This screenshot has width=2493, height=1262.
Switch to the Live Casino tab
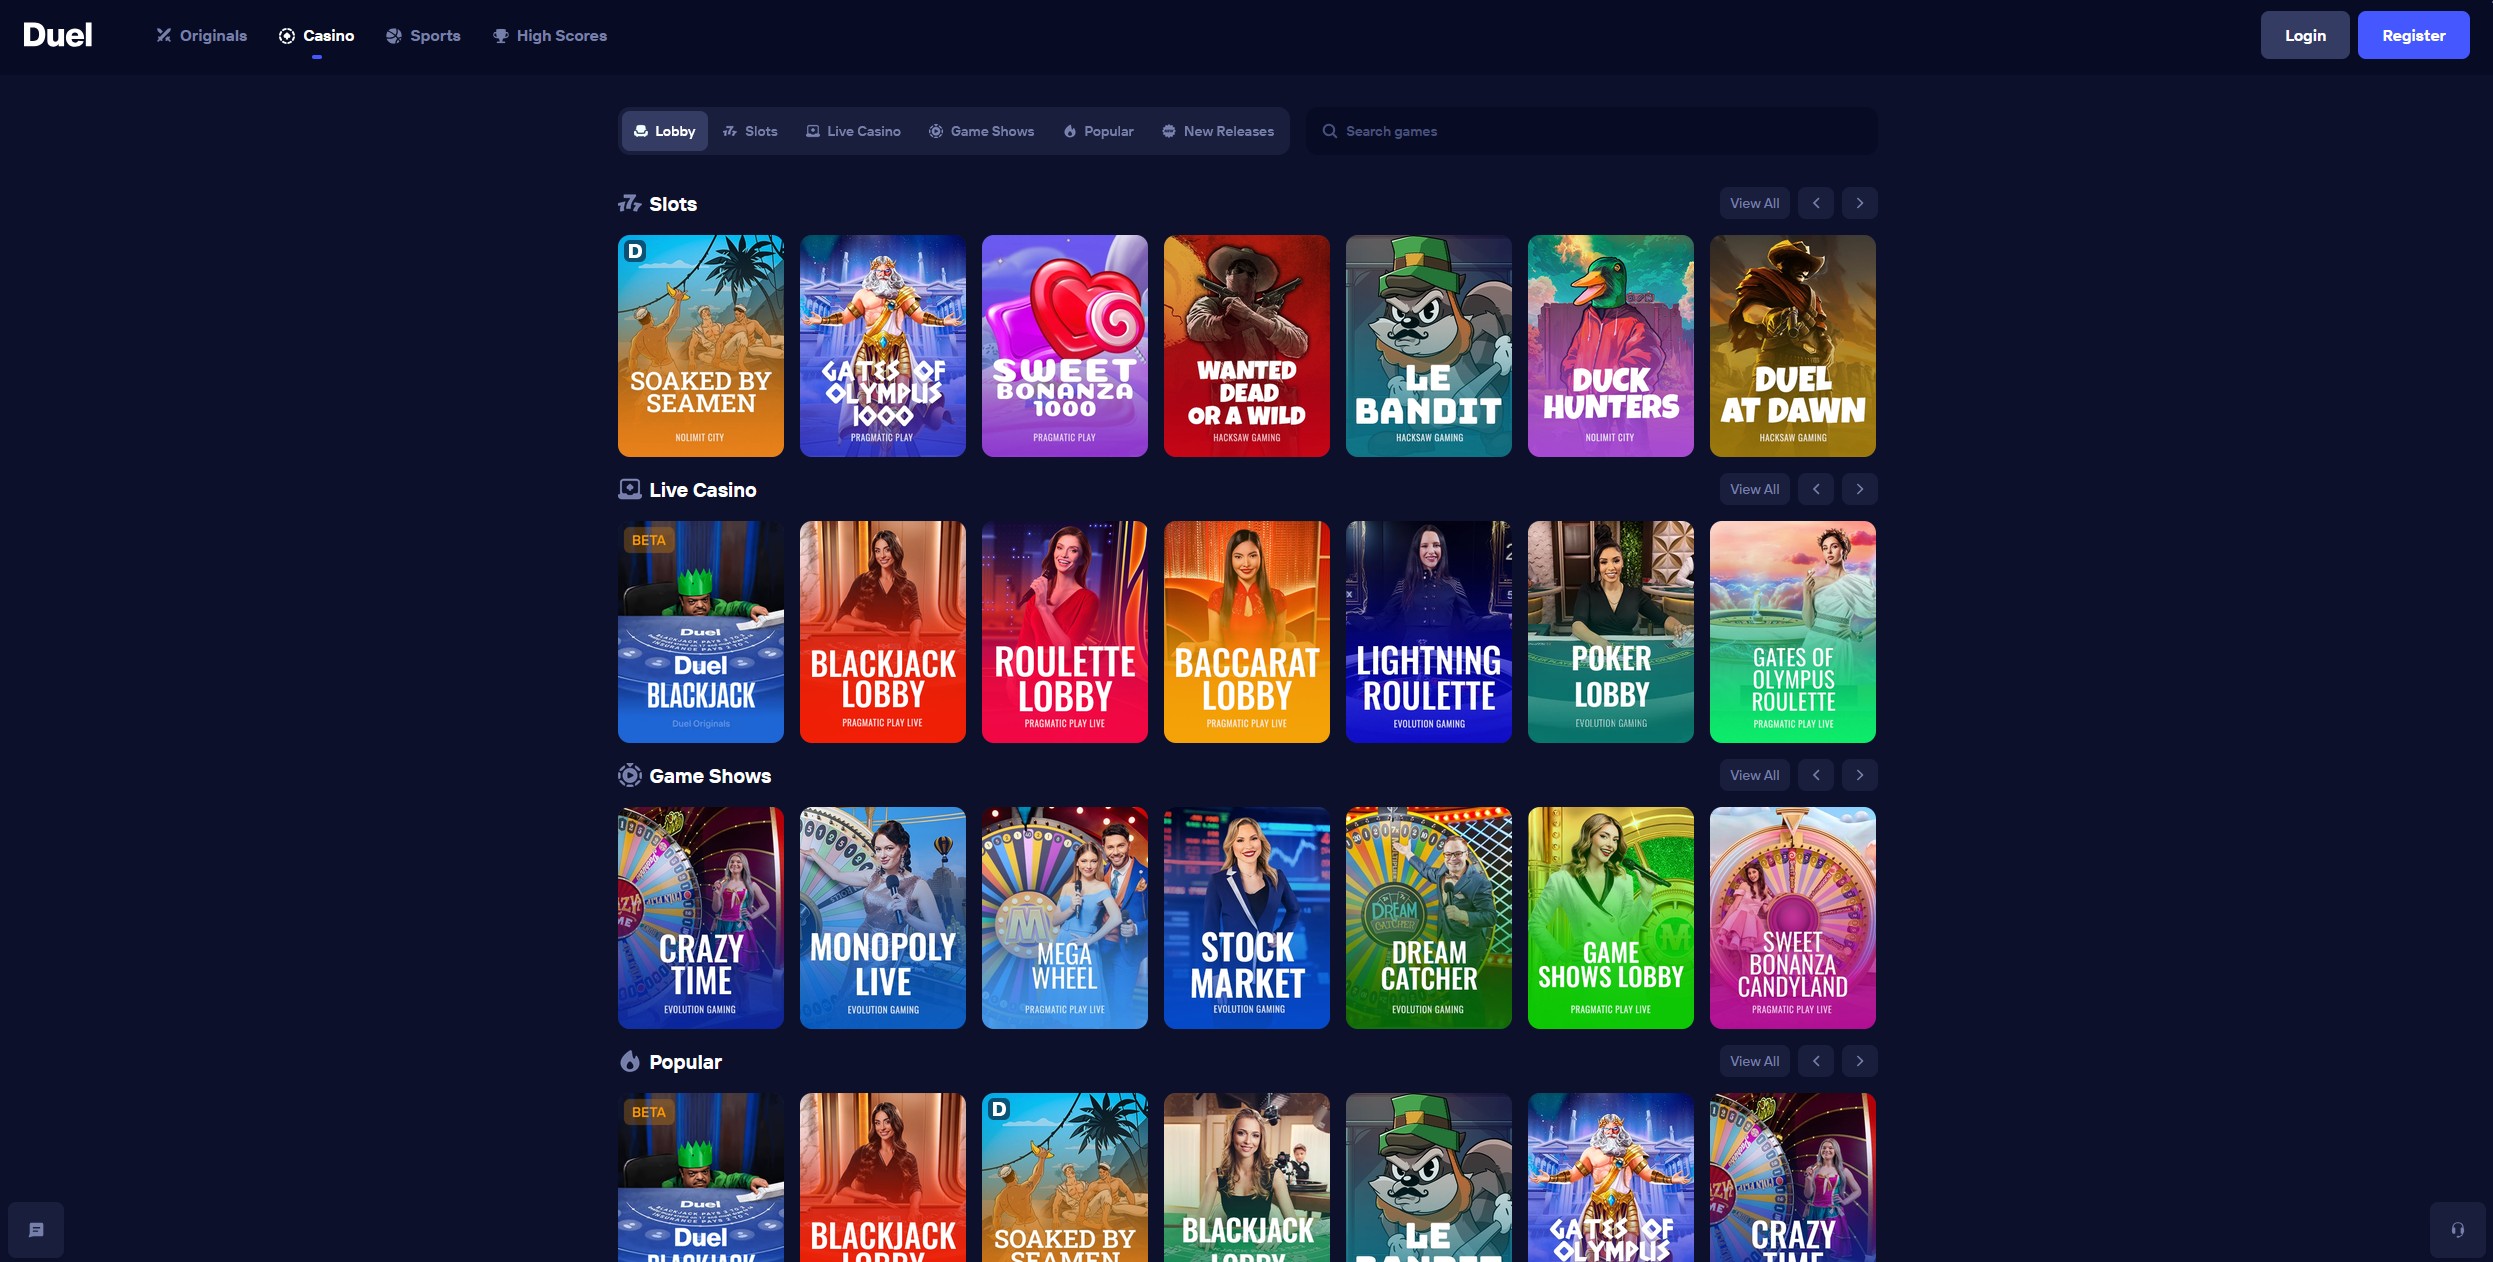point(853,131)
